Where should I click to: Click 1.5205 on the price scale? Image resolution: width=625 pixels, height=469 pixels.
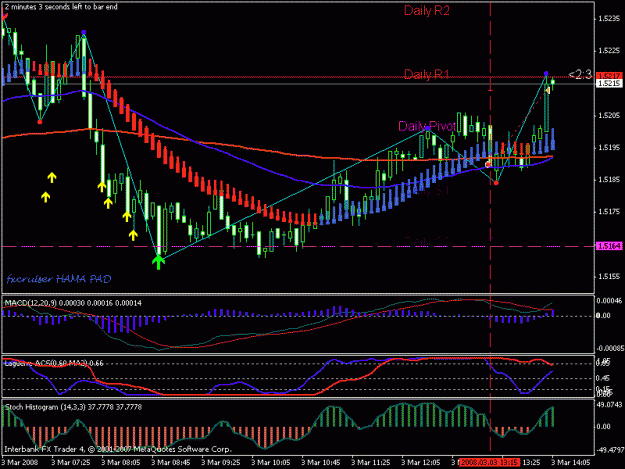[609, 116]
